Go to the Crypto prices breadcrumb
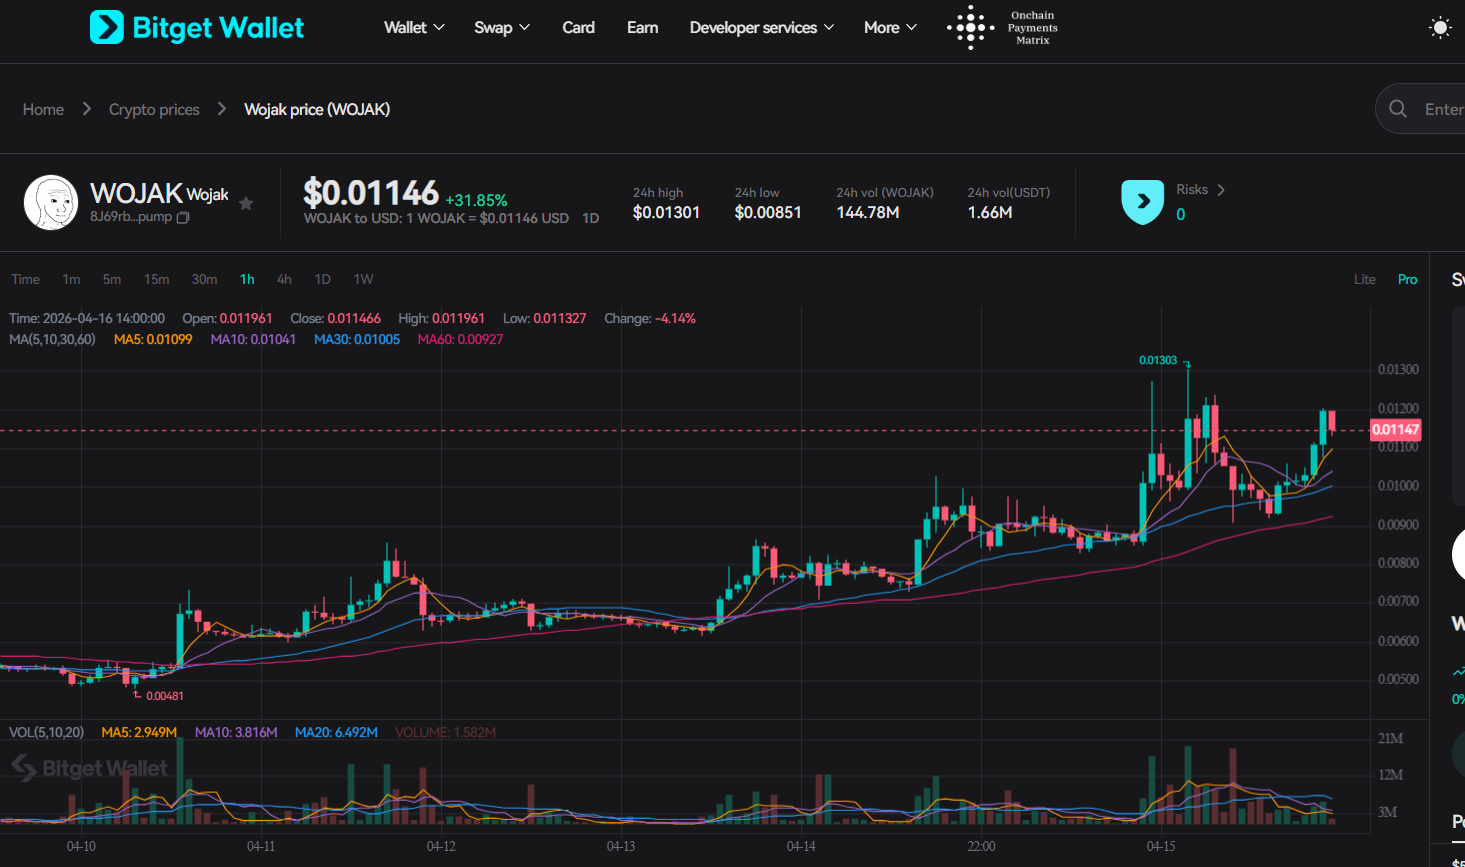This screenshot has height=867, width=1465. coord(154,109)
